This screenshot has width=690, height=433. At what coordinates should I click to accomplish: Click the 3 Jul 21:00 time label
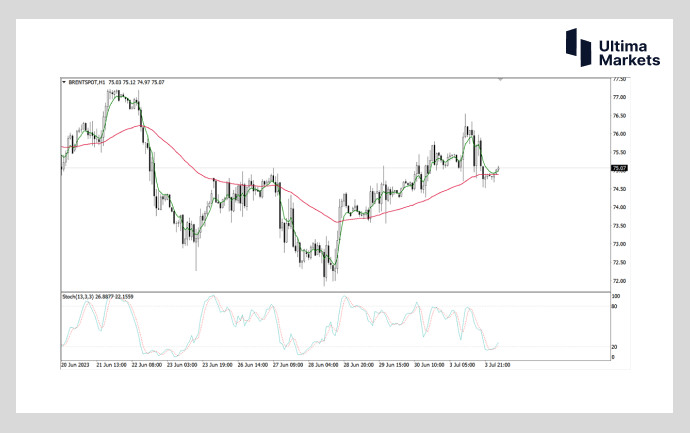tap(497, 365)
